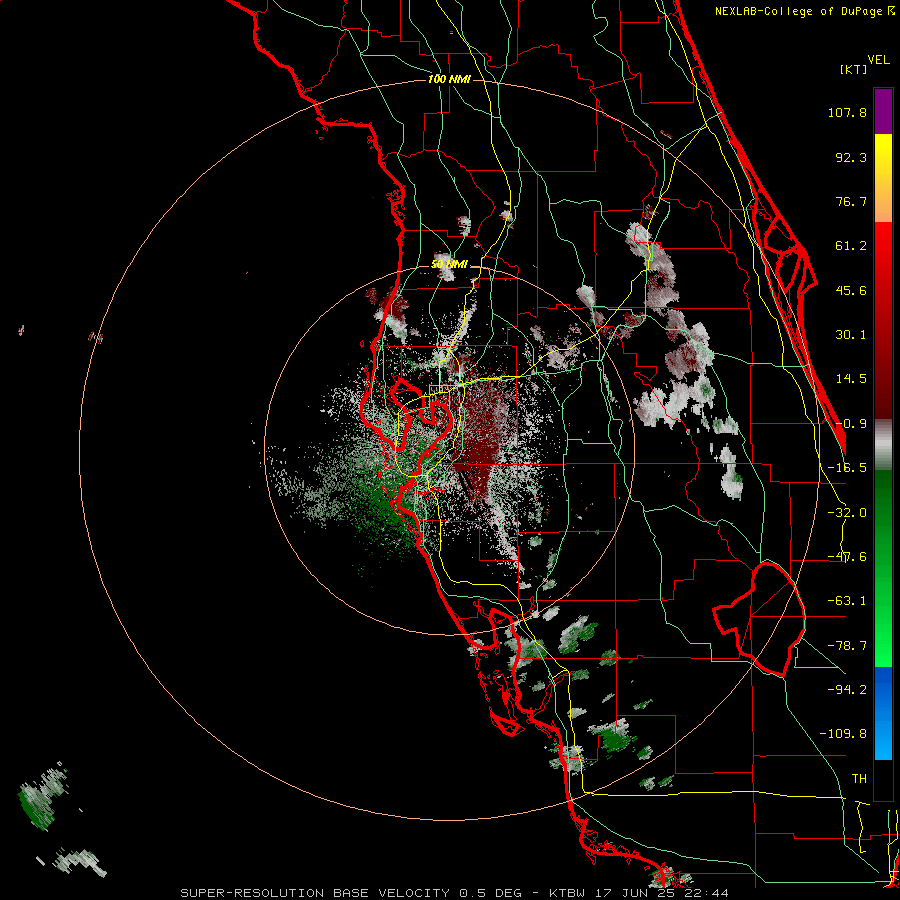Screen dimensions: 900x900
Task: Click the Lake Okeechobee outline on map
Action: 759,619
